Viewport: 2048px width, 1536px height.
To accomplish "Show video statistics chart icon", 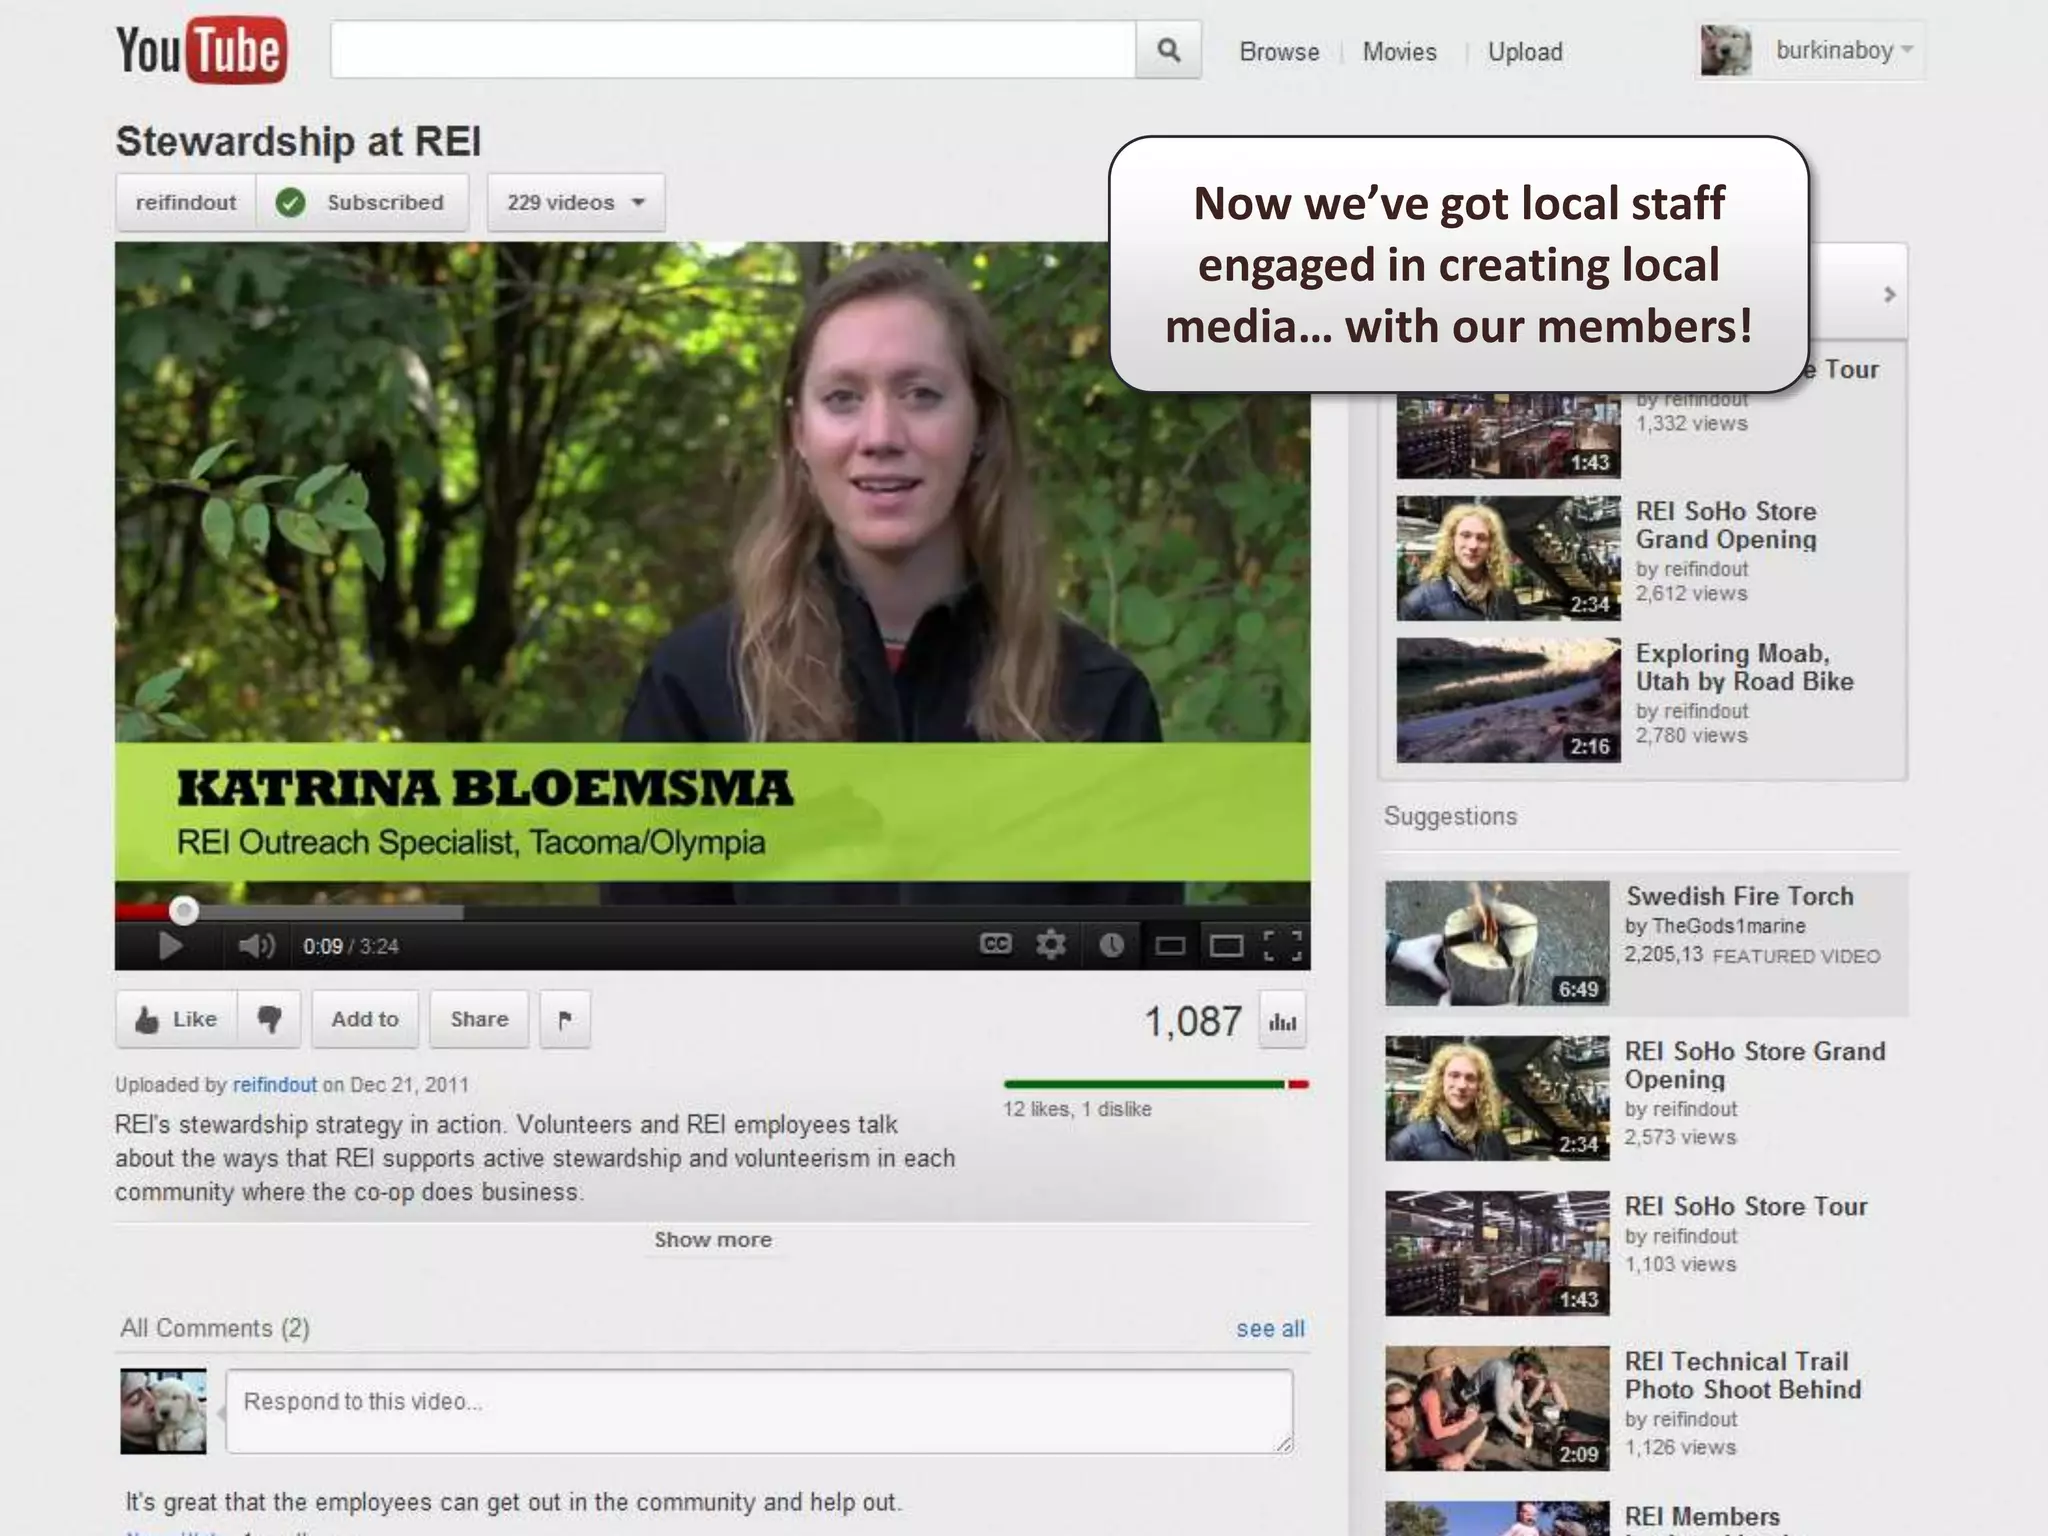I will [1282, 1022].
